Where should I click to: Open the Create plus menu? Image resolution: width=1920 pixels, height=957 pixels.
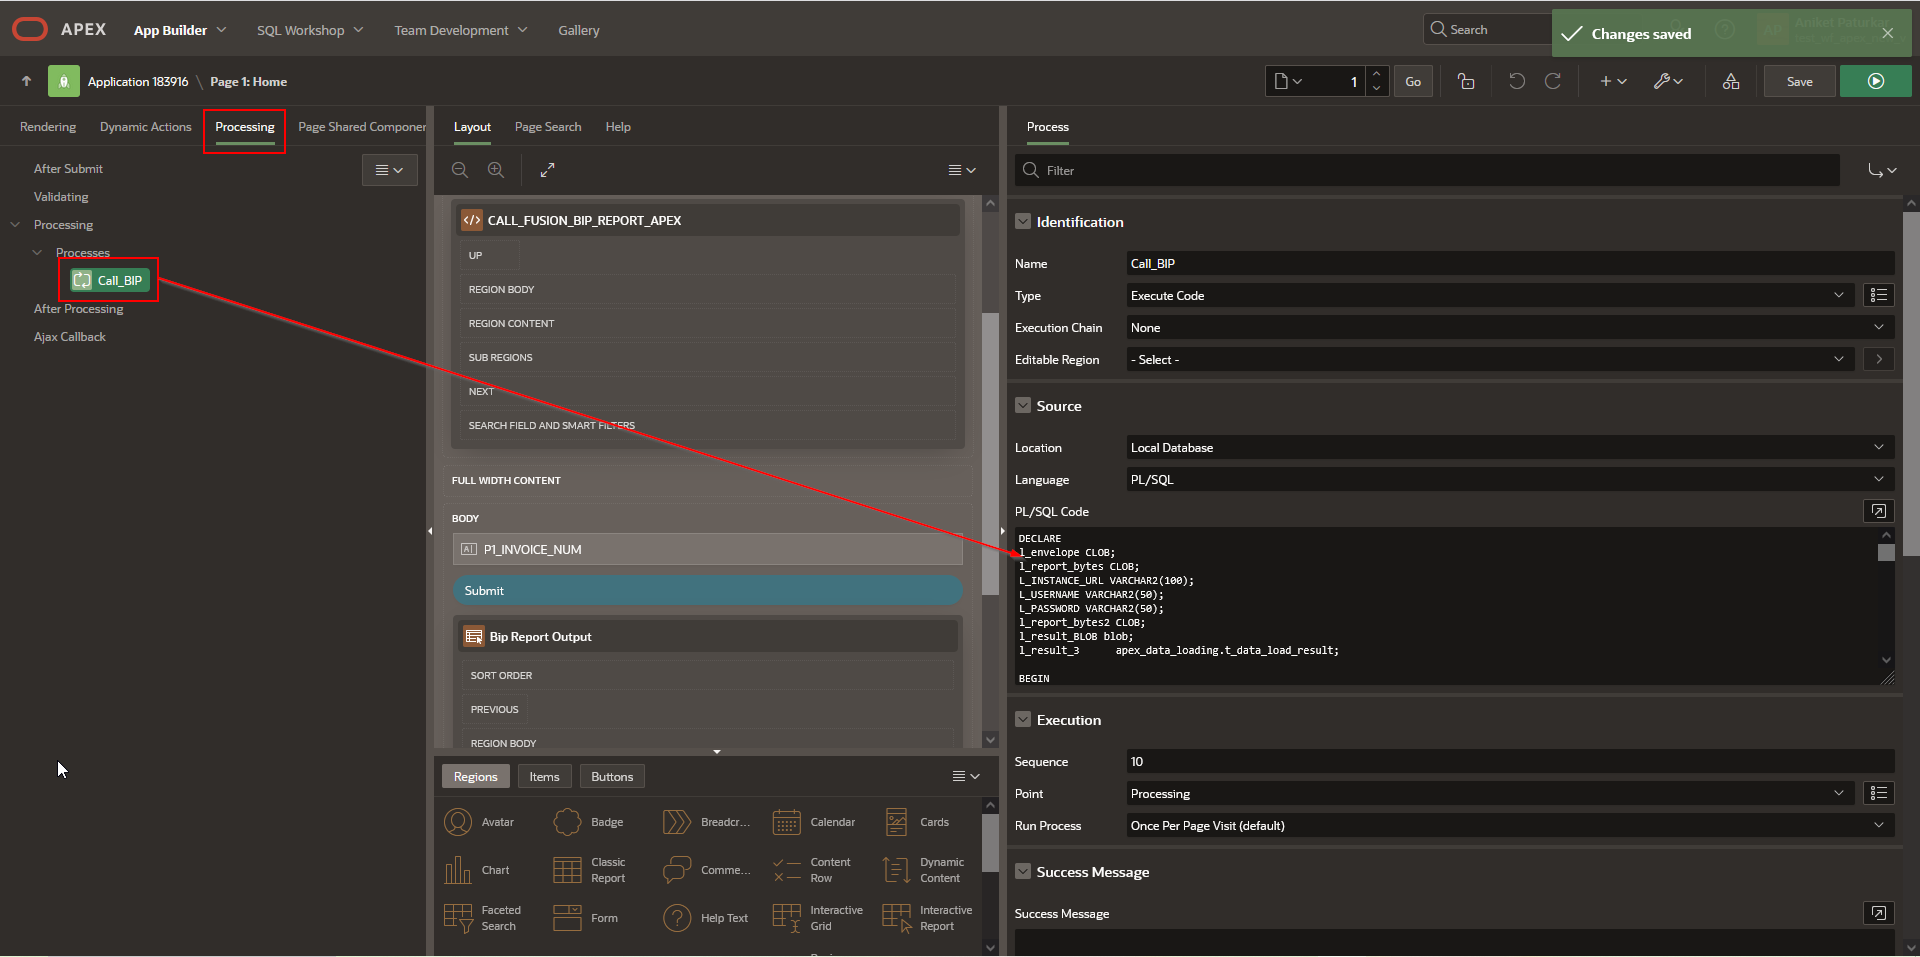pyautogui.click(x=1613, y=81)
